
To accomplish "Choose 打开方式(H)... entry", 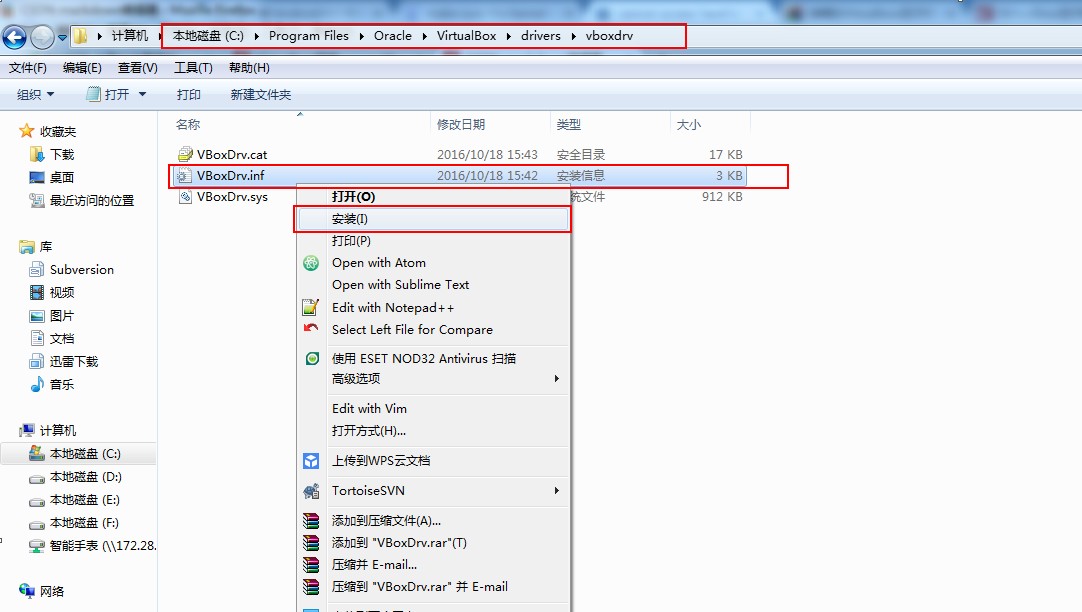I will point(433,431).
